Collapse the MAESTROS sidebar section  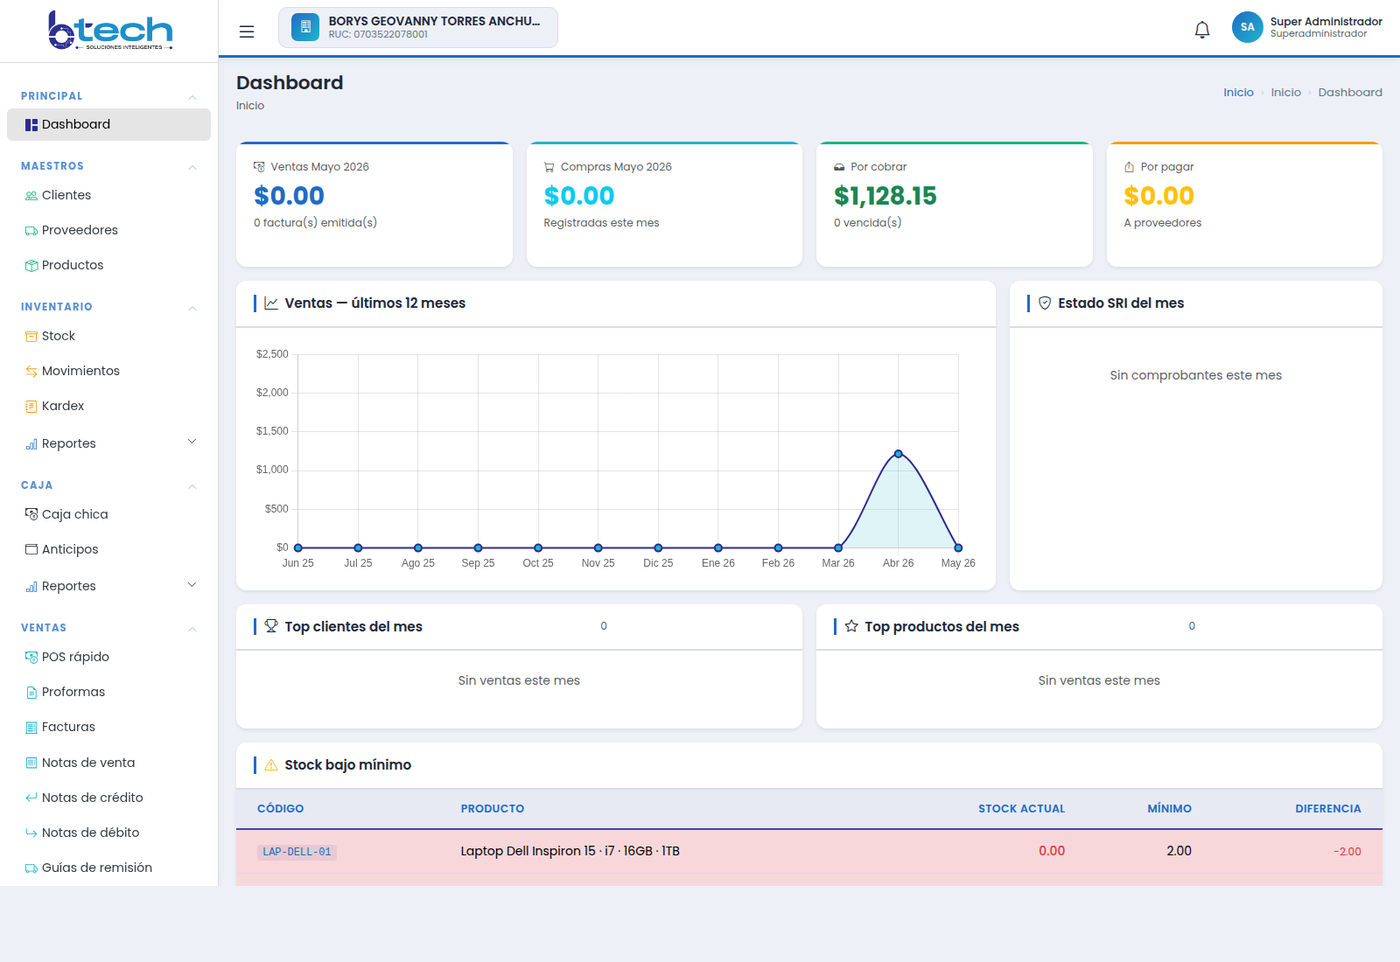[192, 167]
